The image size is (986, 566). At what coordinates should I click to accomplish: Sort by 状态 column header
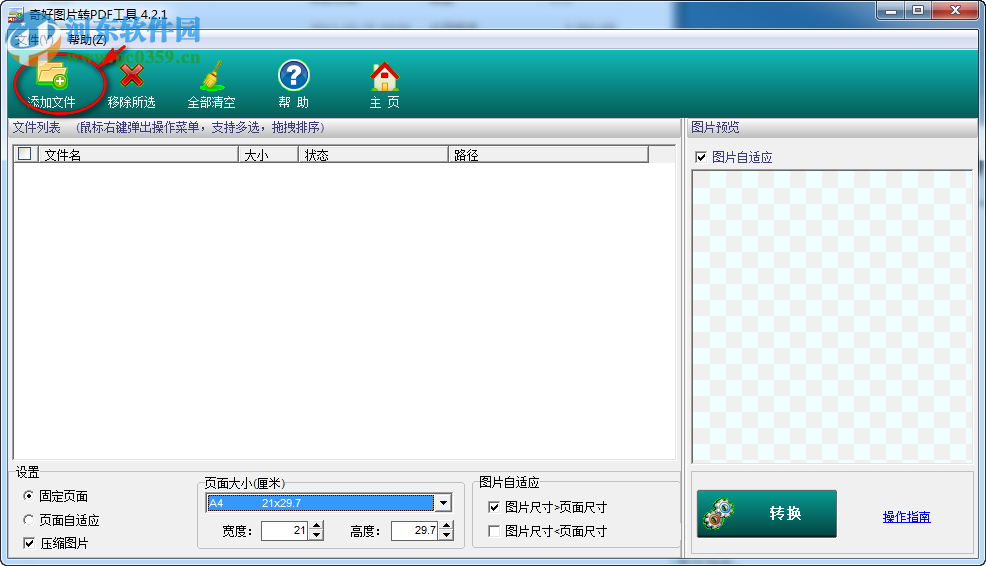click(373, 155)
